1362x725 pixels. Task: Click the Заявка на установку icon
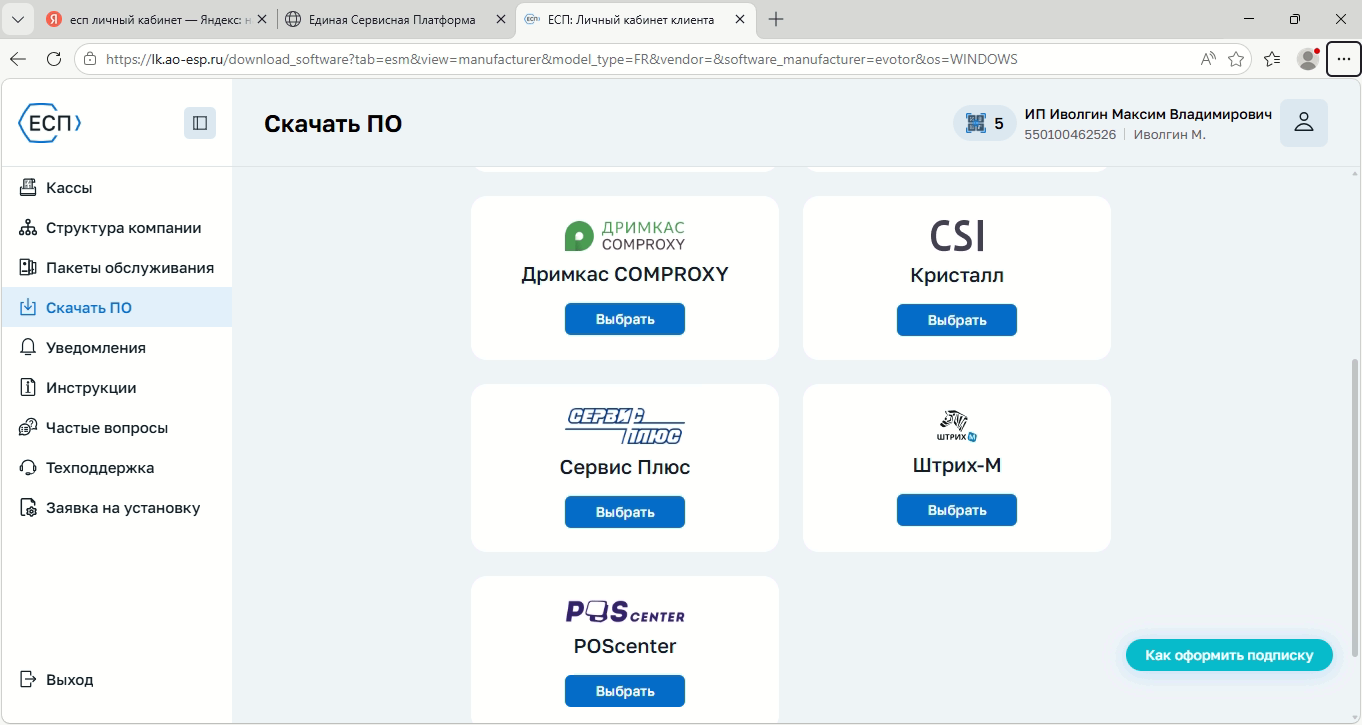28,508
